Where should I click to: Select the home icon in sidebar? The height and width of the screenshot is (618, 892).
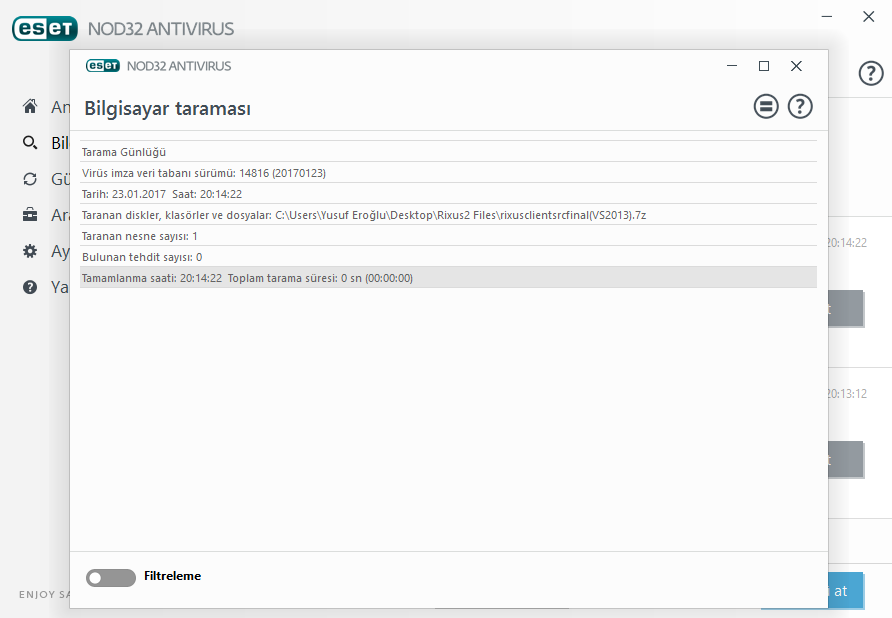pyautogui.click(x=30, y=106)
